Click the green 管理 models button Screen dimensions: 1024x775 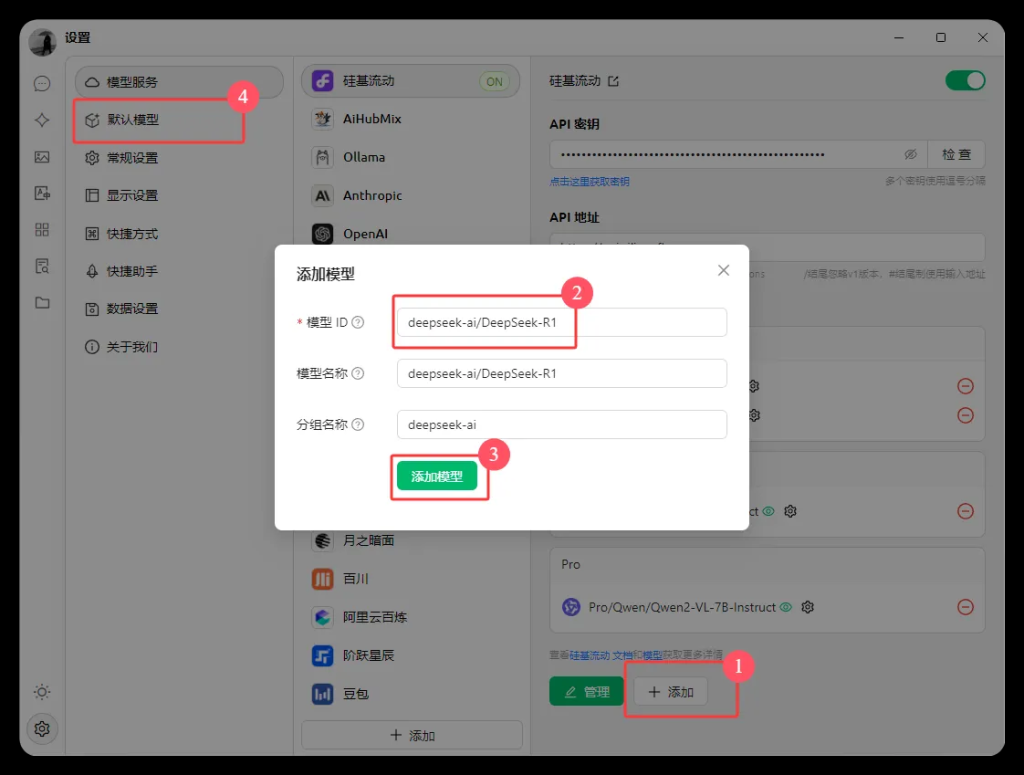[x=586, y=691]
